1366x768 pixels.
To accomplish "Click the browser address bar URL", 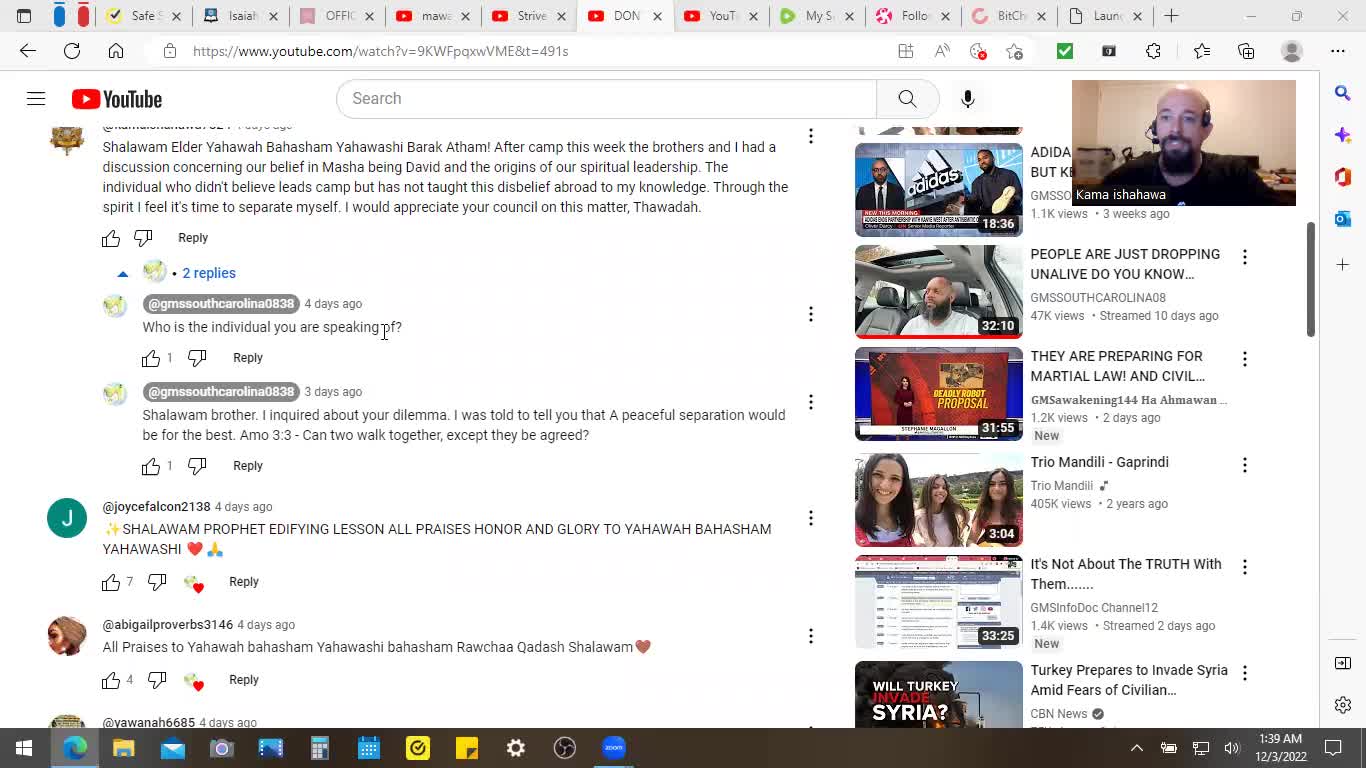I will coord(380,51).
